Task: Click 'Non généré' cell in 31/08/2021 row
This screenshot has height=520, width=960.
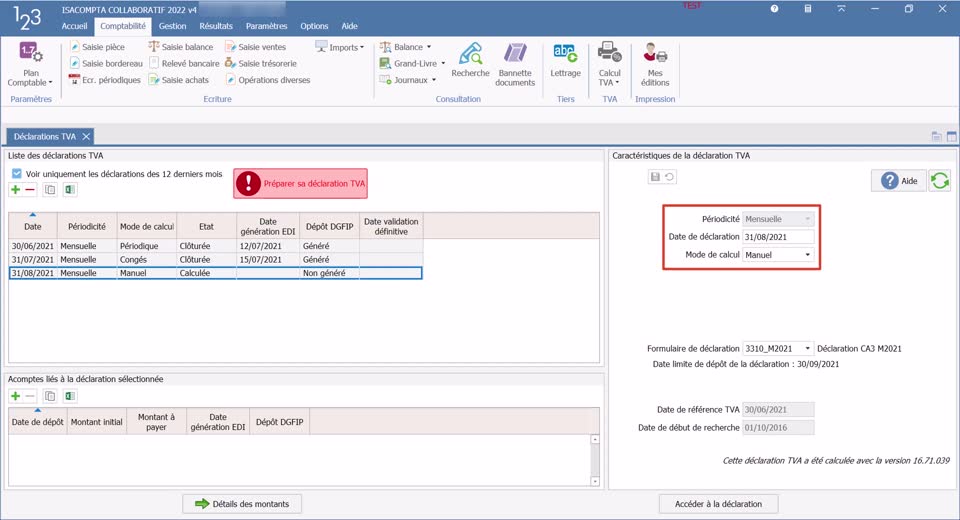Action: coord(329,273)
